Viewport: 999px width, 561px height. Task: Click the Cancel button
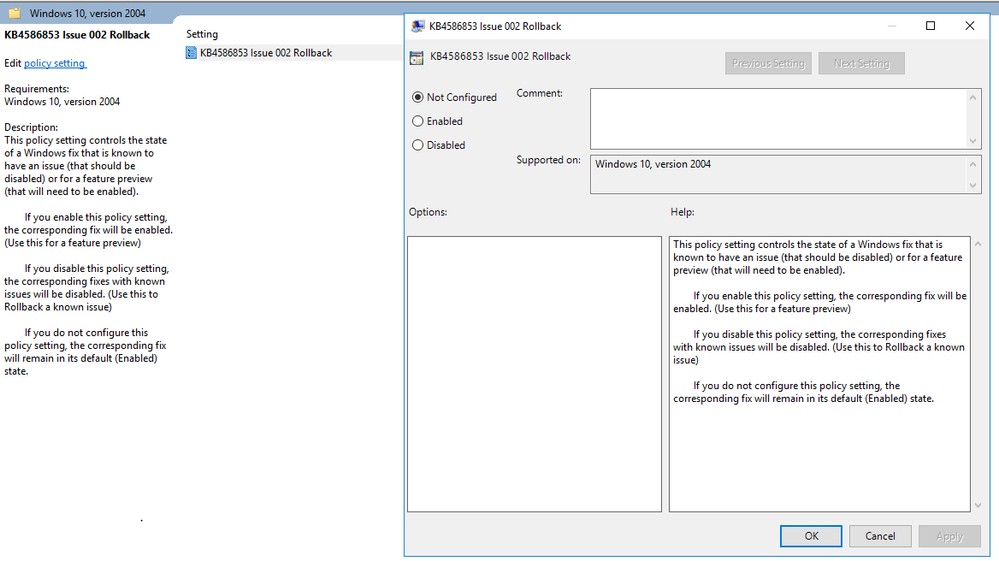[x=880, y=536]
